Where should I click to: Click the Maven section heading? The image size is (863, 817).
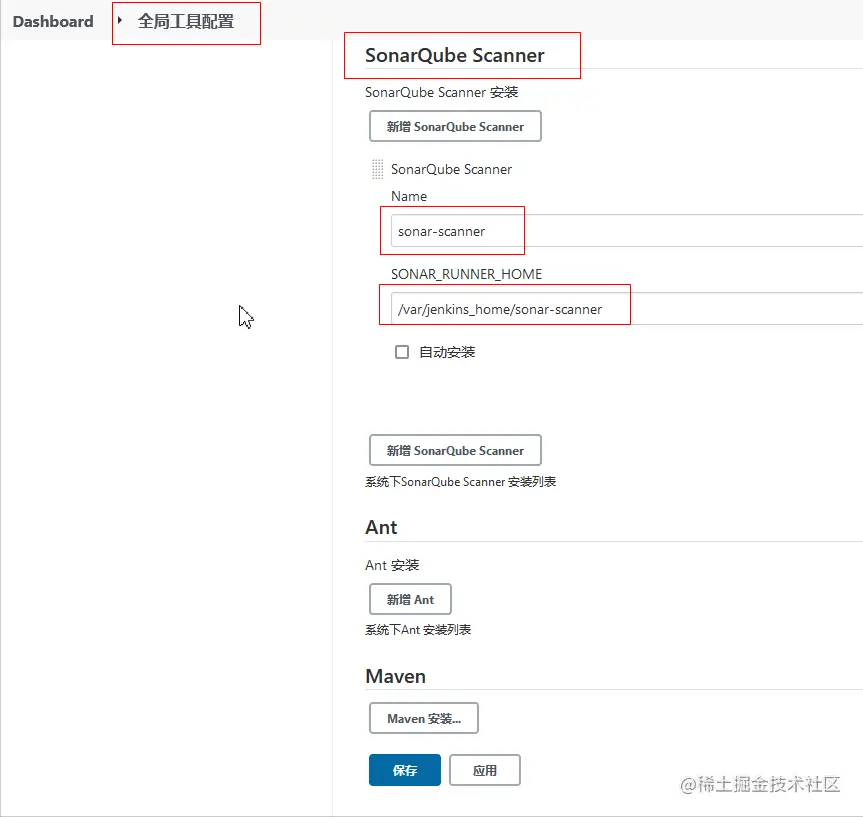[395, 676]
